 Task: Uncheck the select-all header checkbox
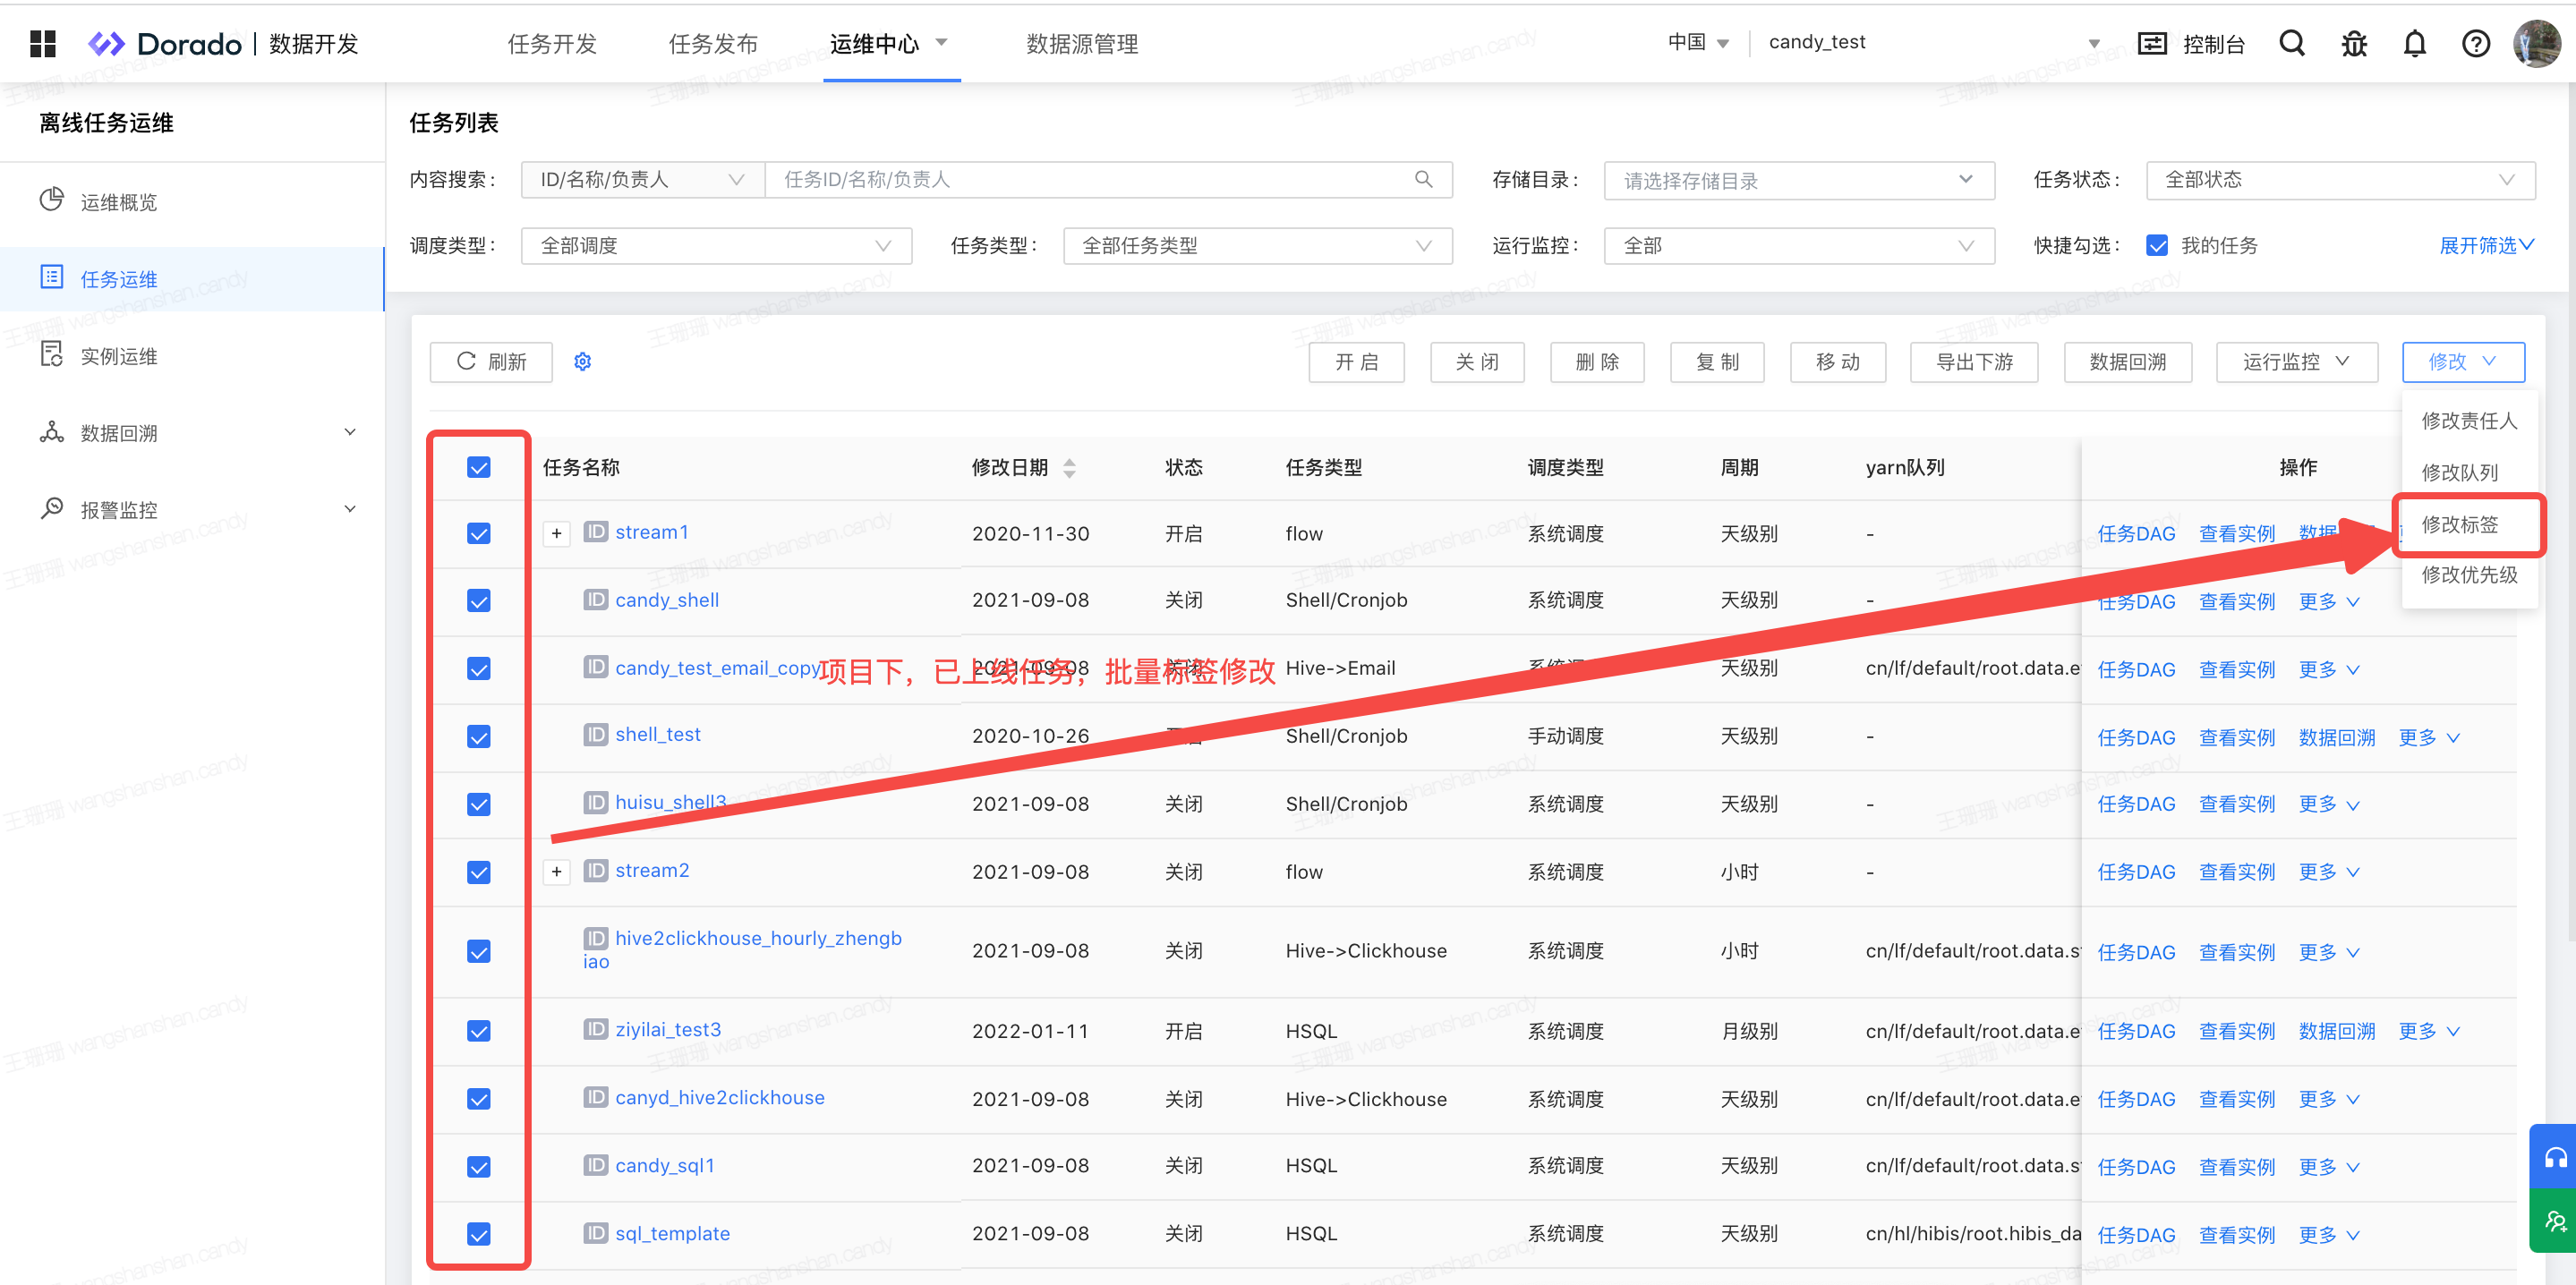pos(479,467)
